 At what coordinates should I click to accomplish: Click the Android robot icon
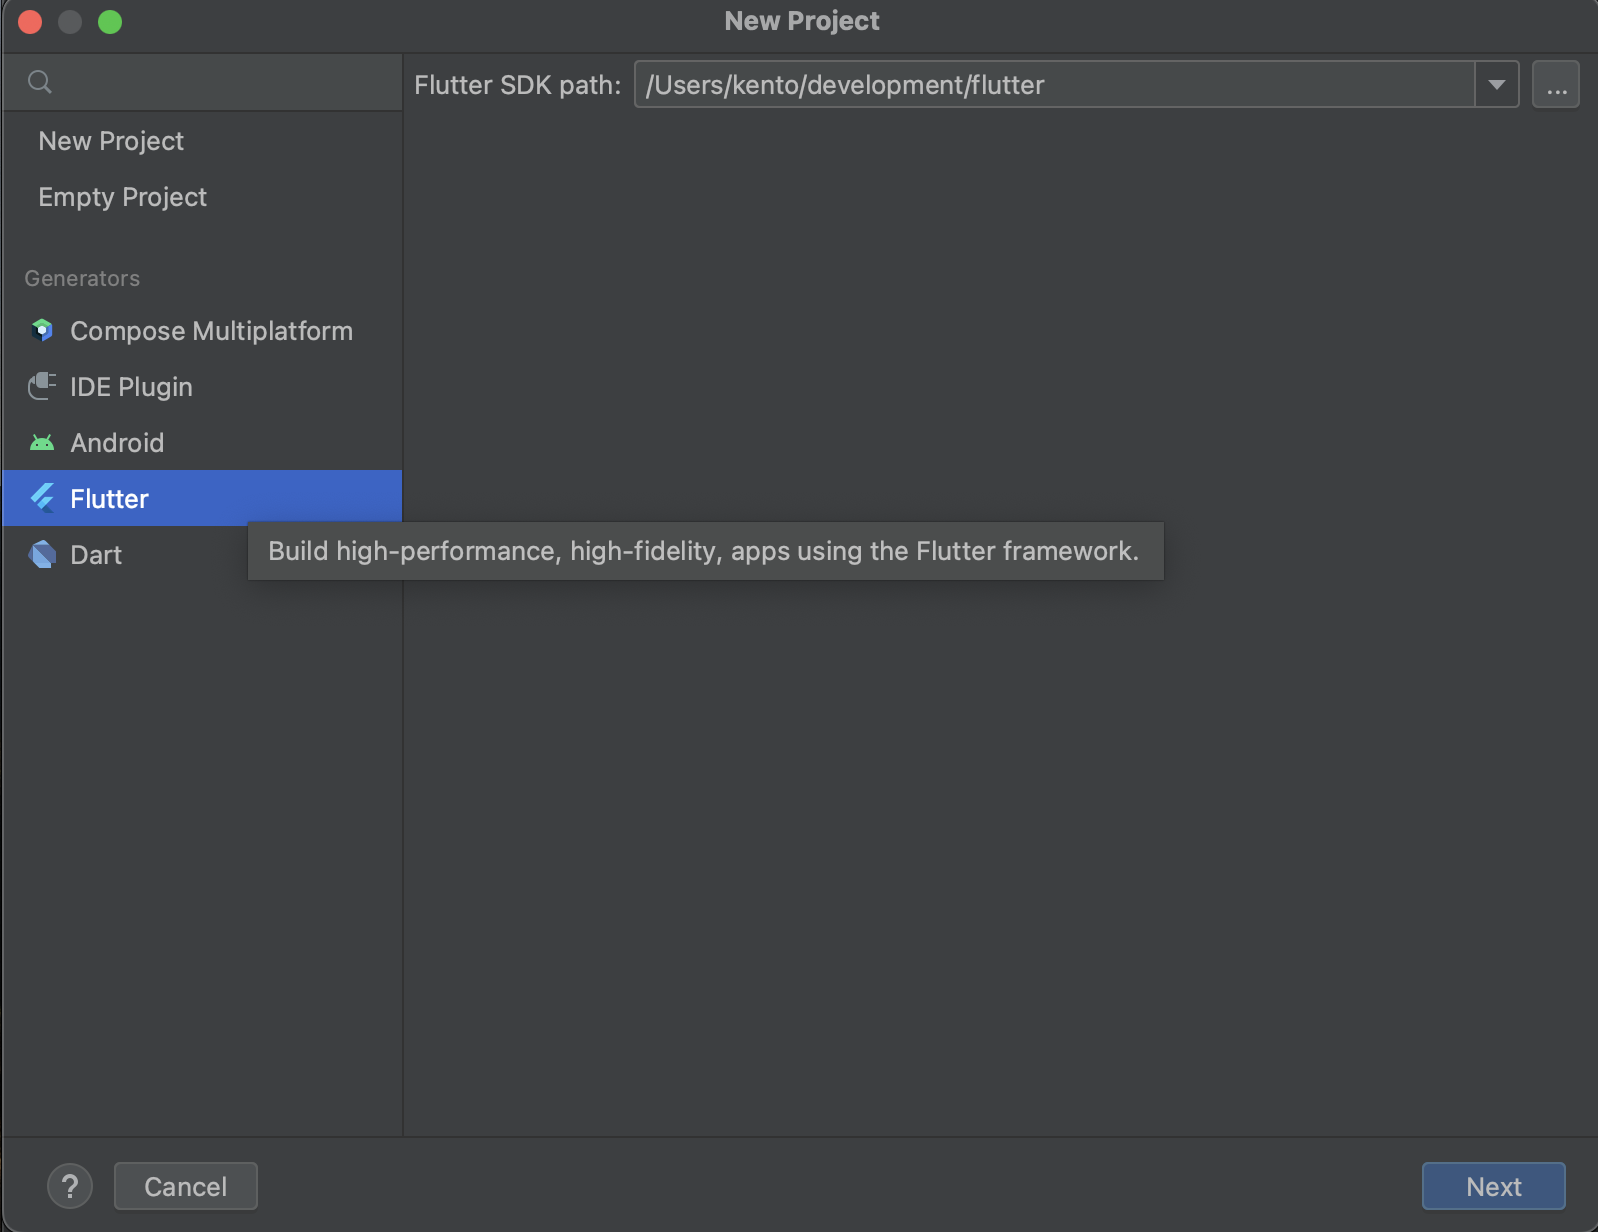pyautogui.click(x=42, y=443)
